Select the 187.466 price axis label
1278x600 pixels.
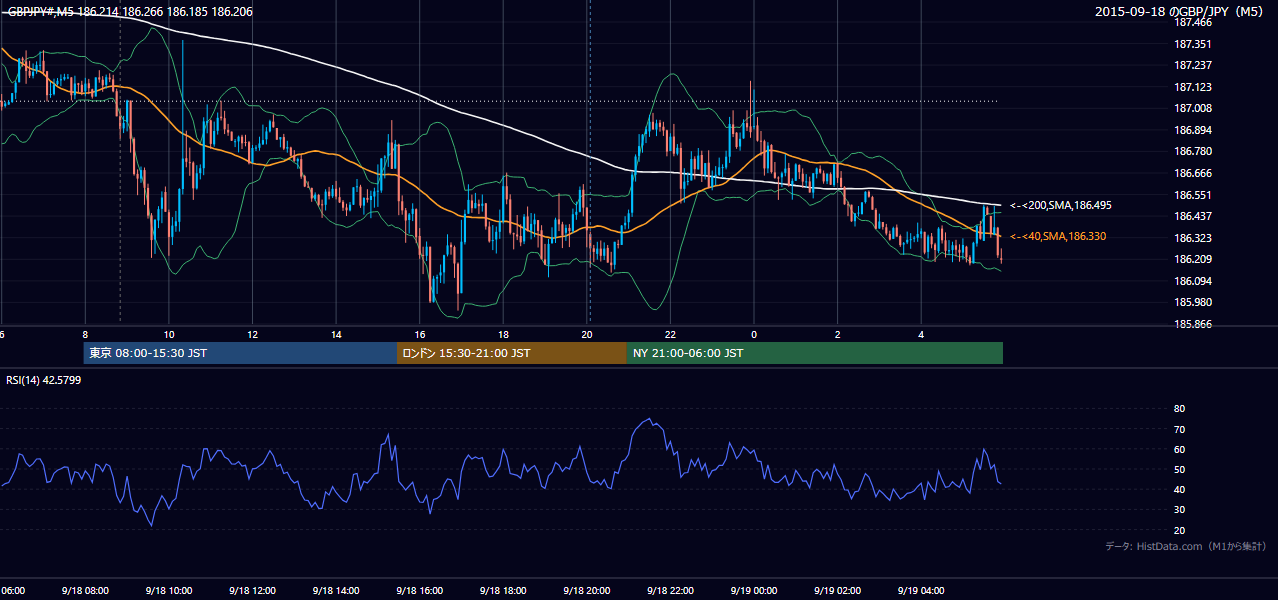1192,22
